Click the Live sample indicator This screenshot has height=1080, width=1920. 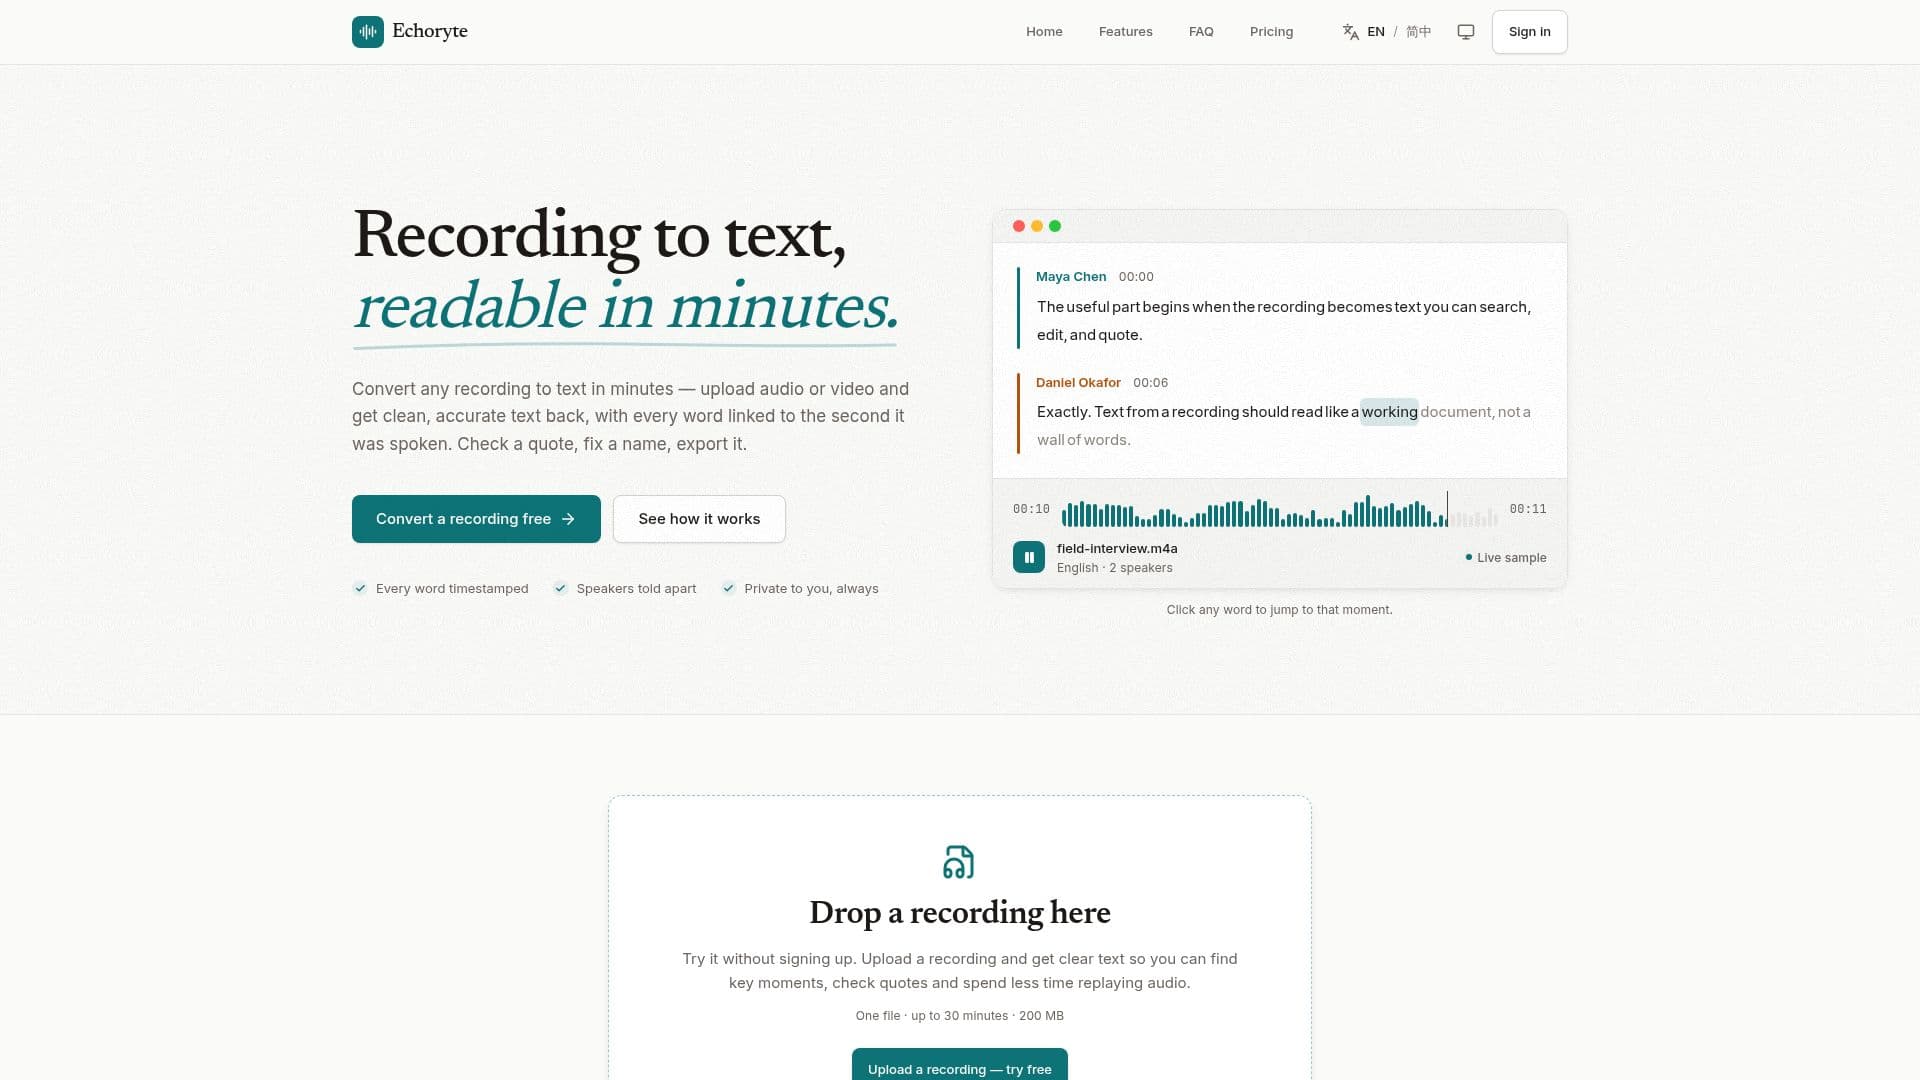click(1506, 558)
